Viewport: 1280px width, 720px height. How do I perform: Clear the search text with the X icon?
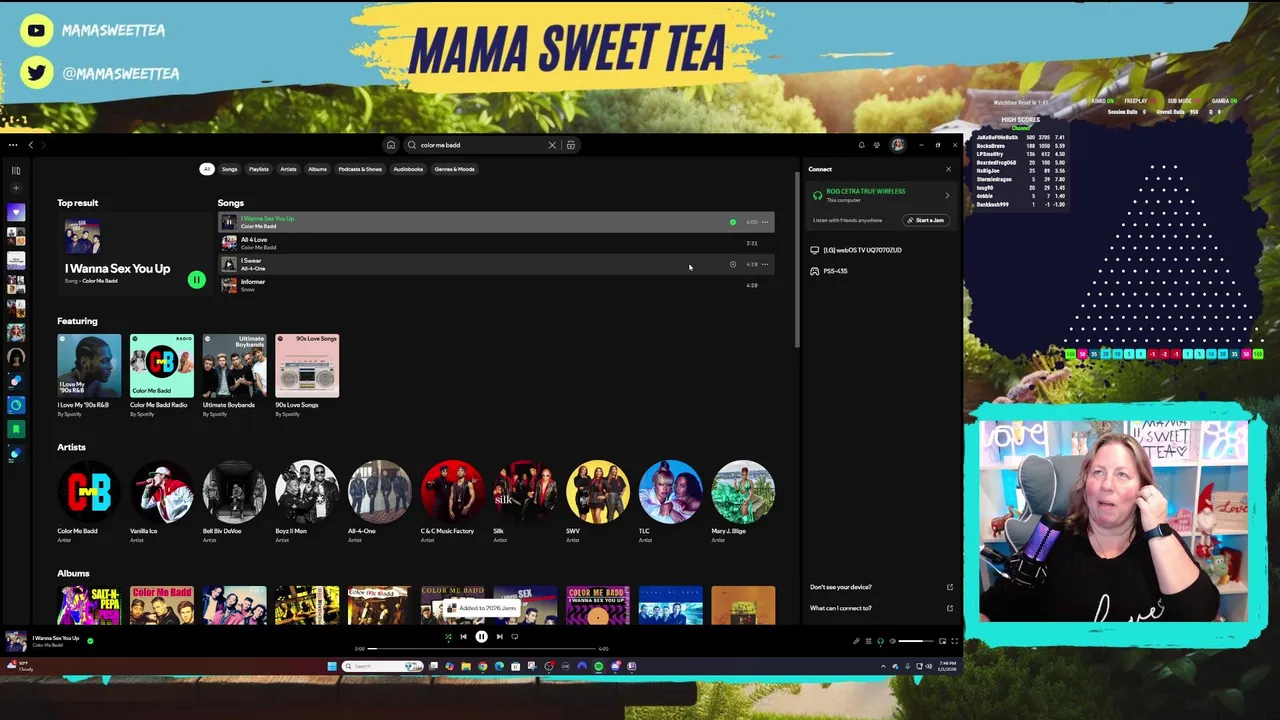coord(552,145)
